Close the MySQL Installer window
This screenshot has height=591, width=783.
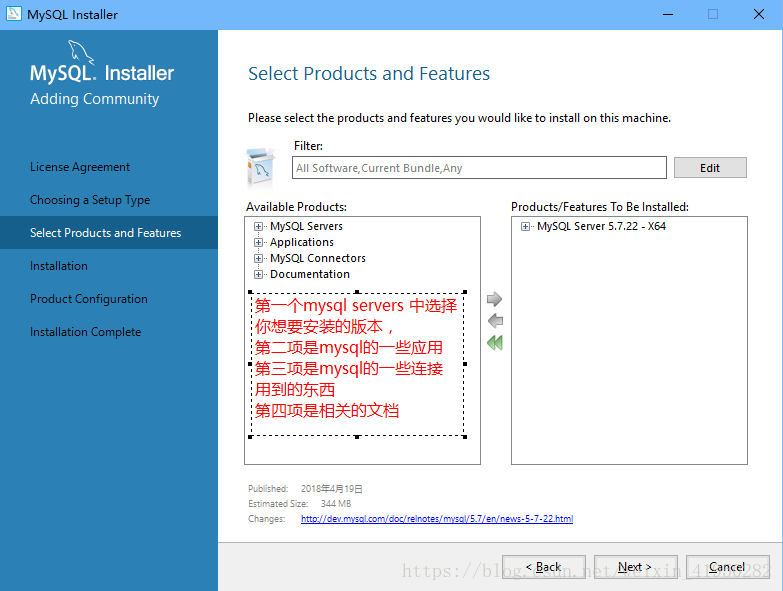pos(759,14)
